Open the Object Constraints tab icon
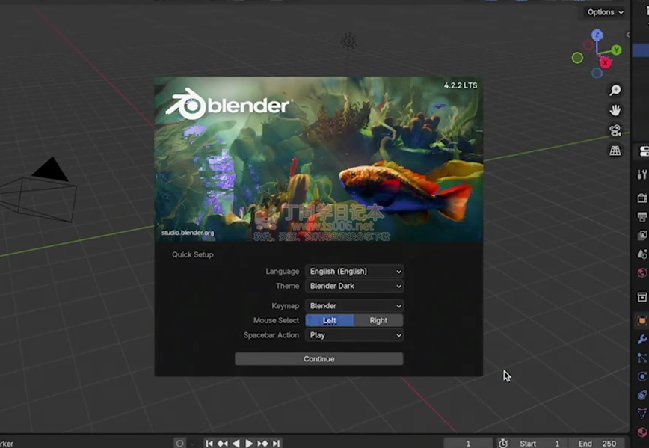Image resolution: width=649 pixels, height=448 pixels. 642,395
